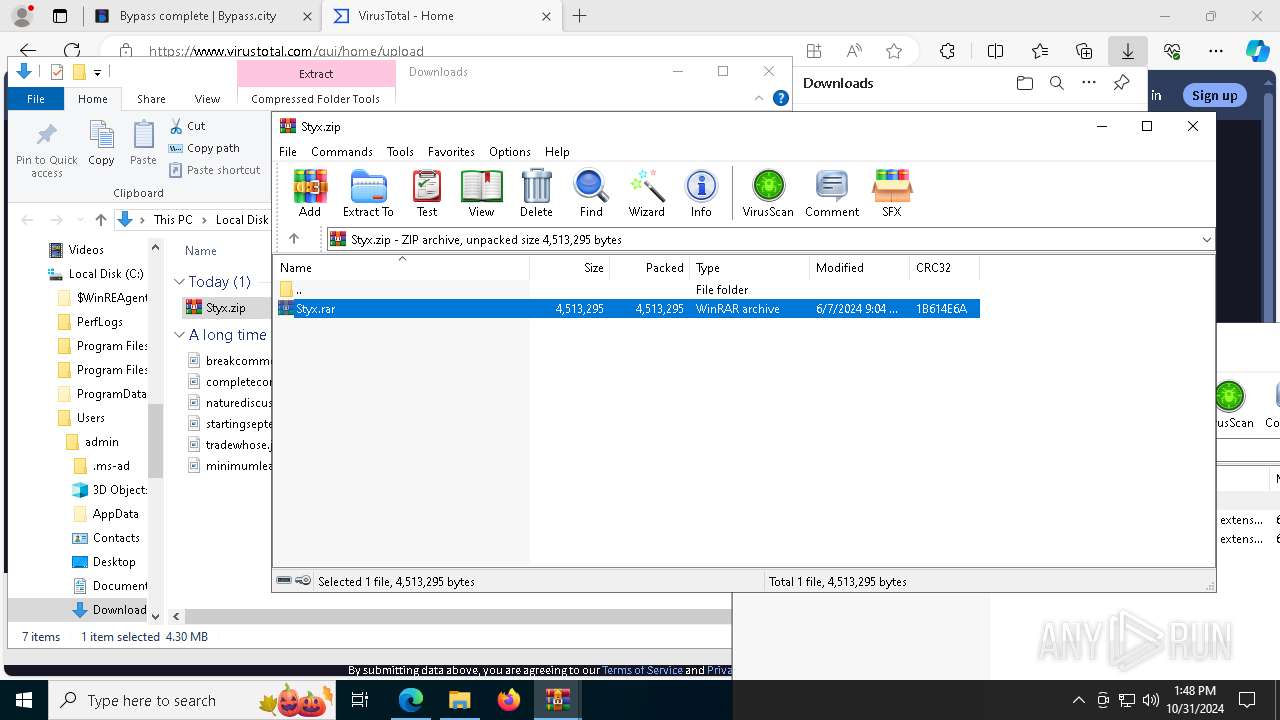Open the Comment tool
Image resolution: width=1280 pixels, height=720 pixels.
pos(832,193)
